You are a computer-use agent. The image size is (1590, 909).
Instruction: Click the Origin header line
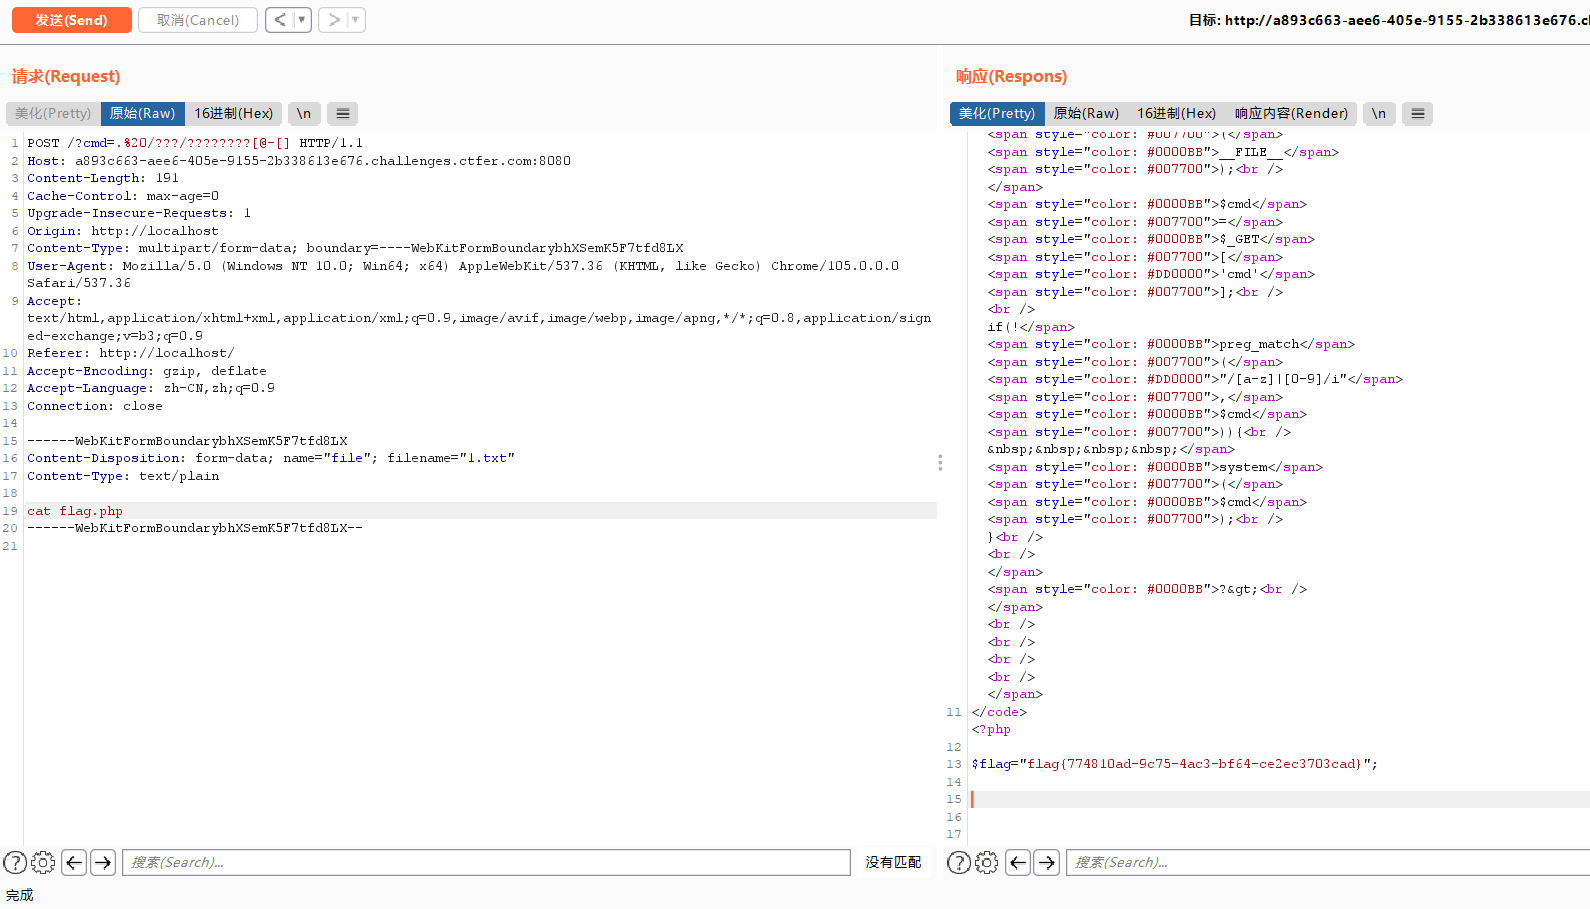(x=123, y=231)
